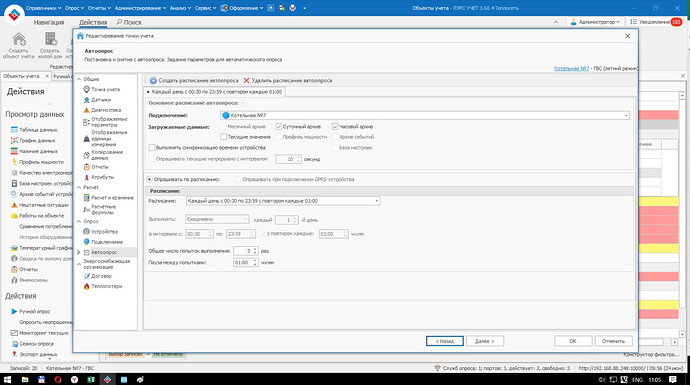Click the Отменить button
The width and height of the screenshot is (690, 385).
613,341
